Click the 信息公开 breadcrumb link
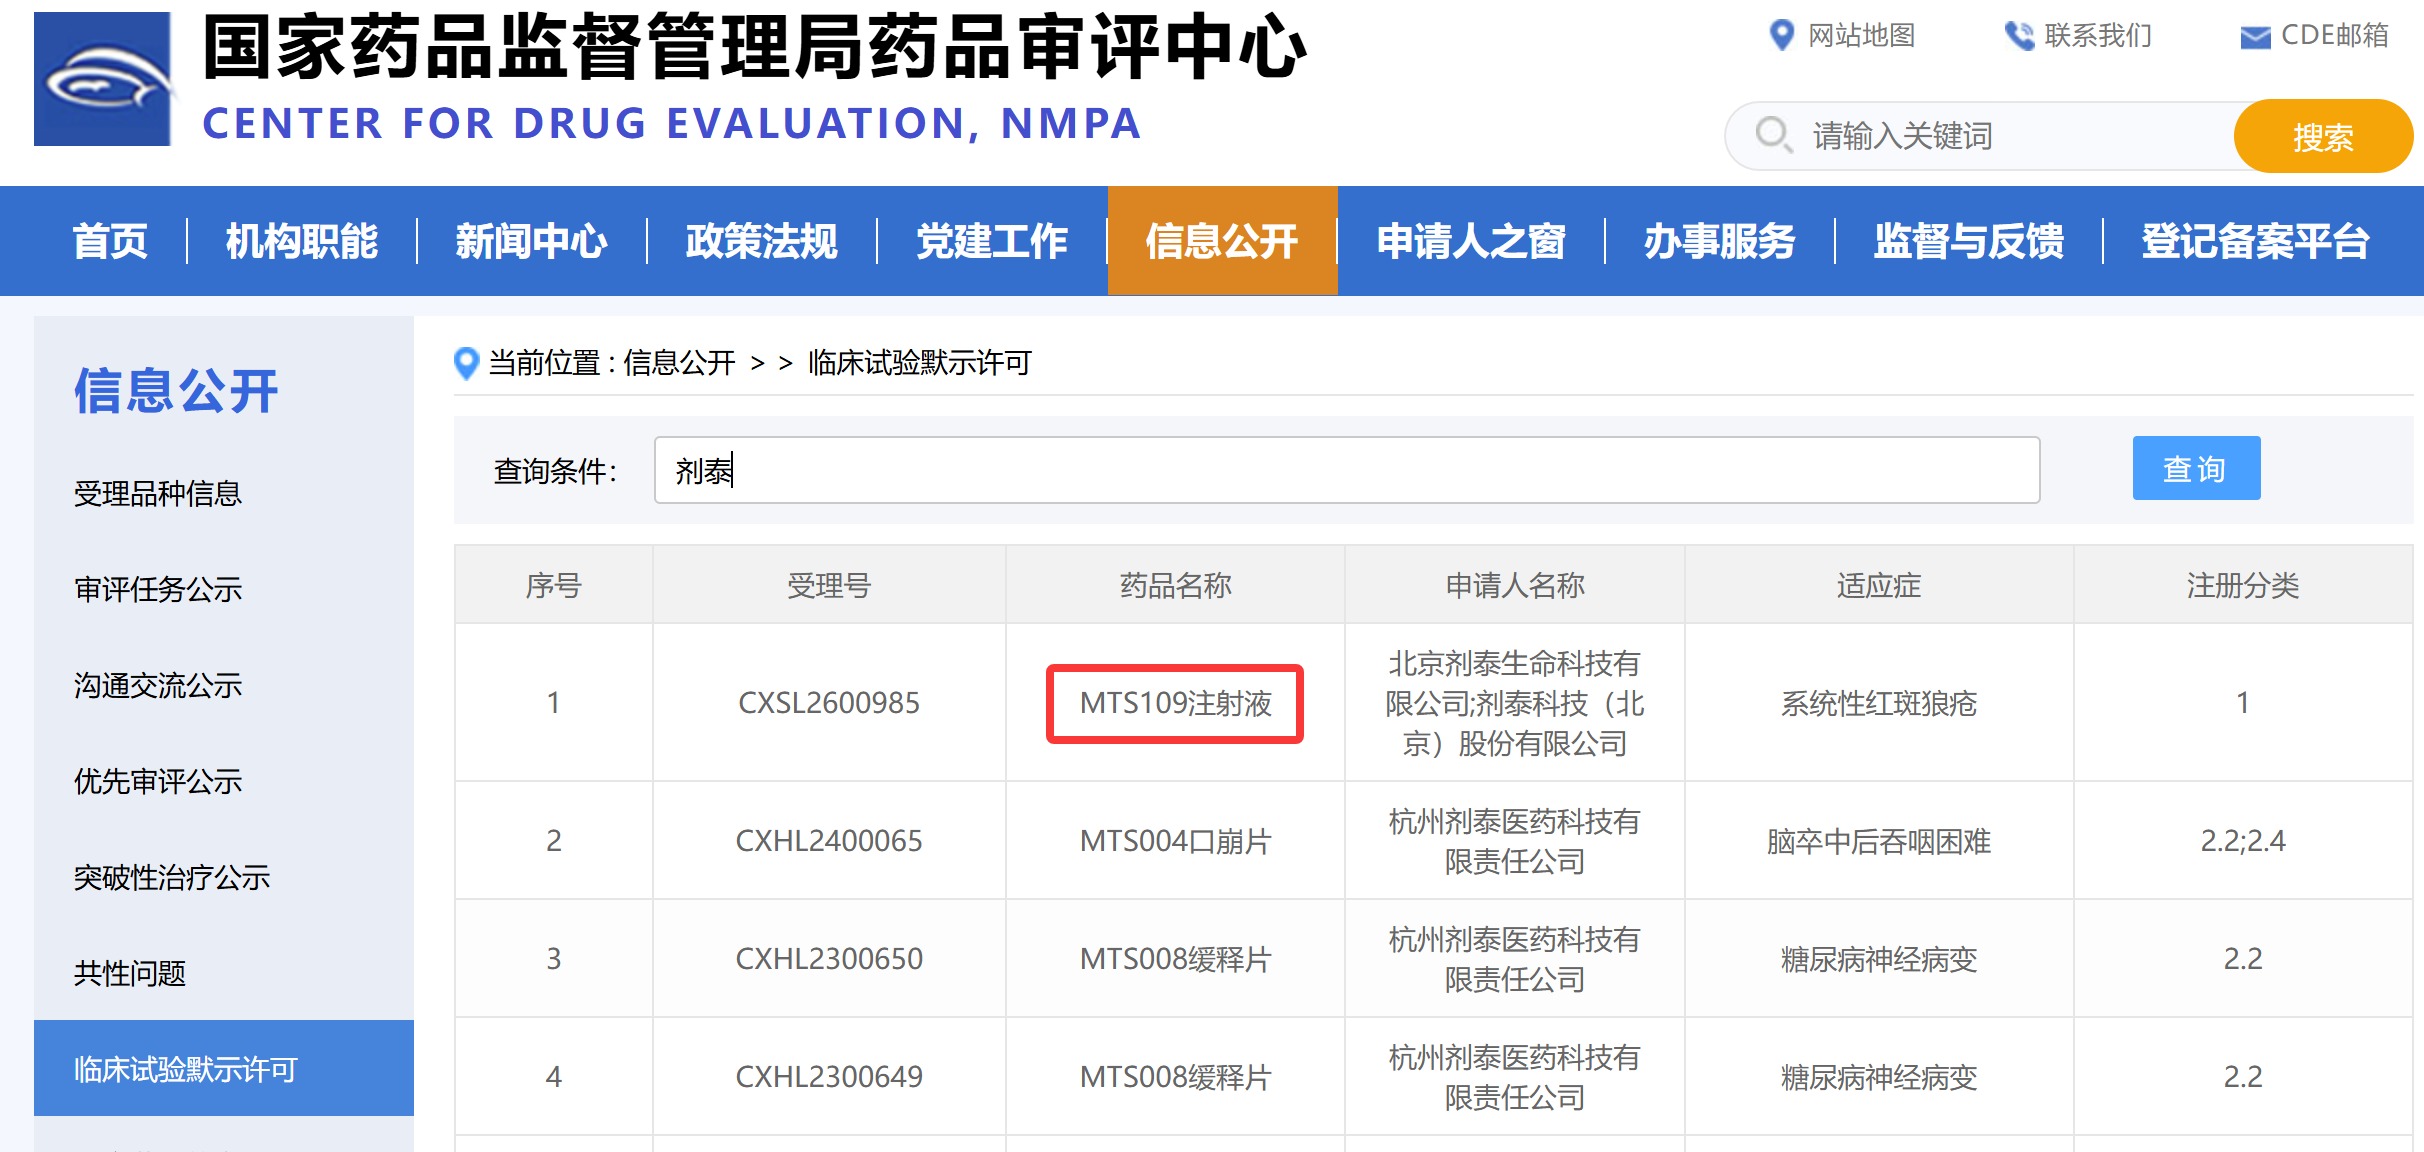 click(x=679, y=363)
